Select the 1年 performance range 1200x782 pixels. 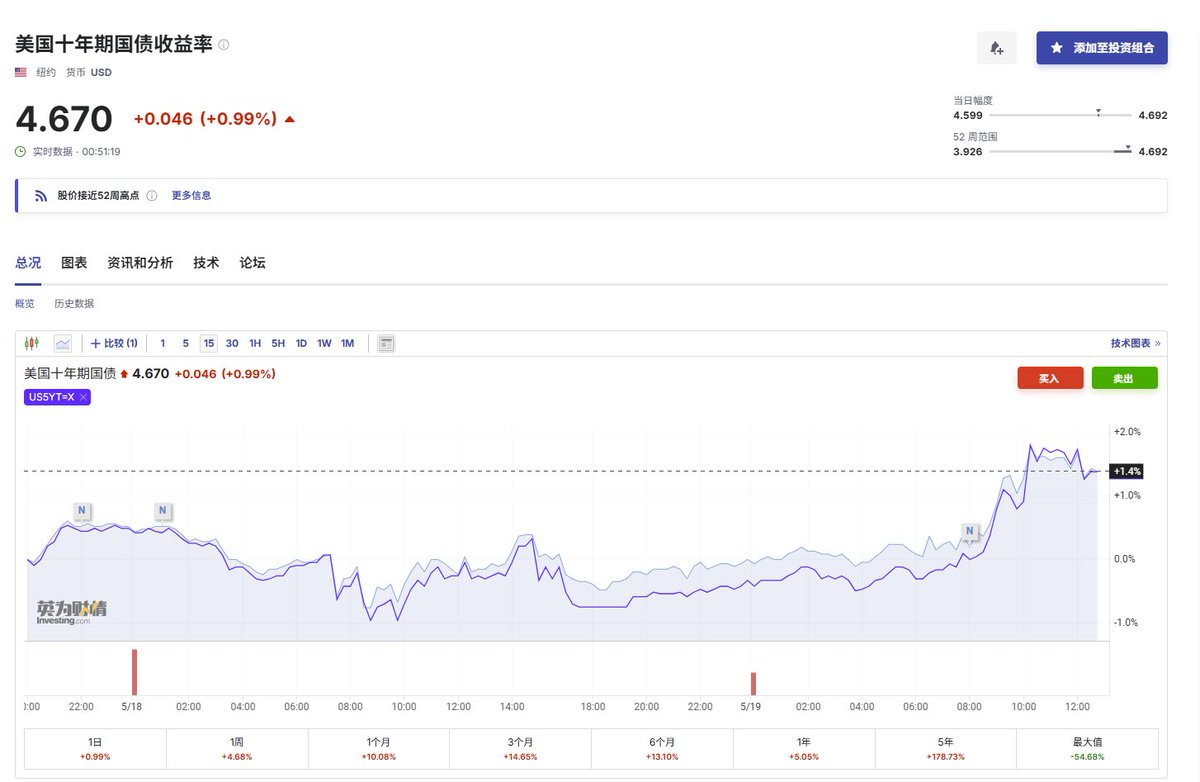click(804, 748)
